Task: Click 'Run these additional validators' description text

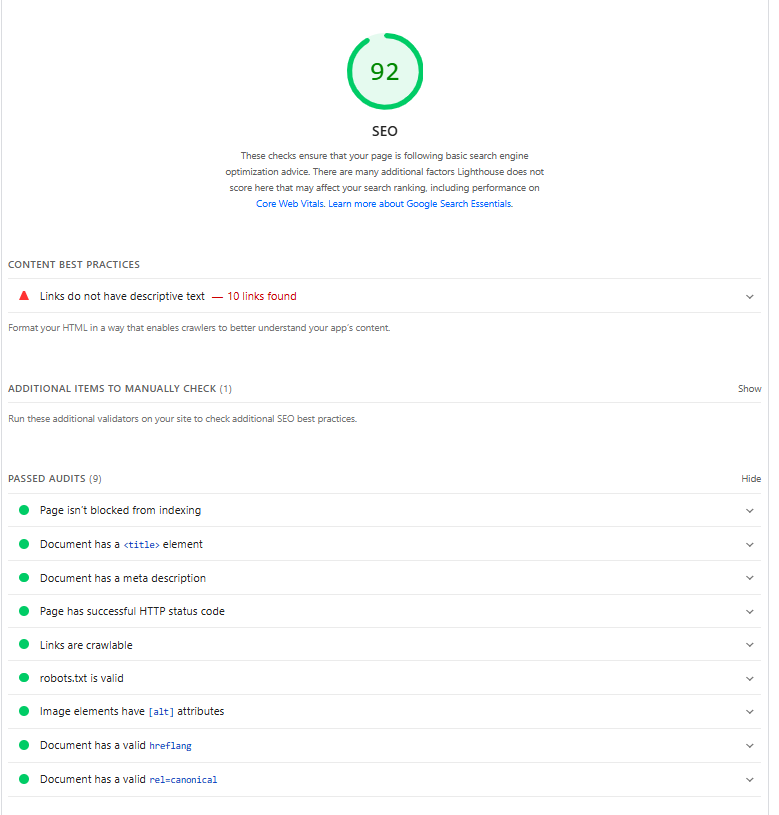Action: (182, 419)
